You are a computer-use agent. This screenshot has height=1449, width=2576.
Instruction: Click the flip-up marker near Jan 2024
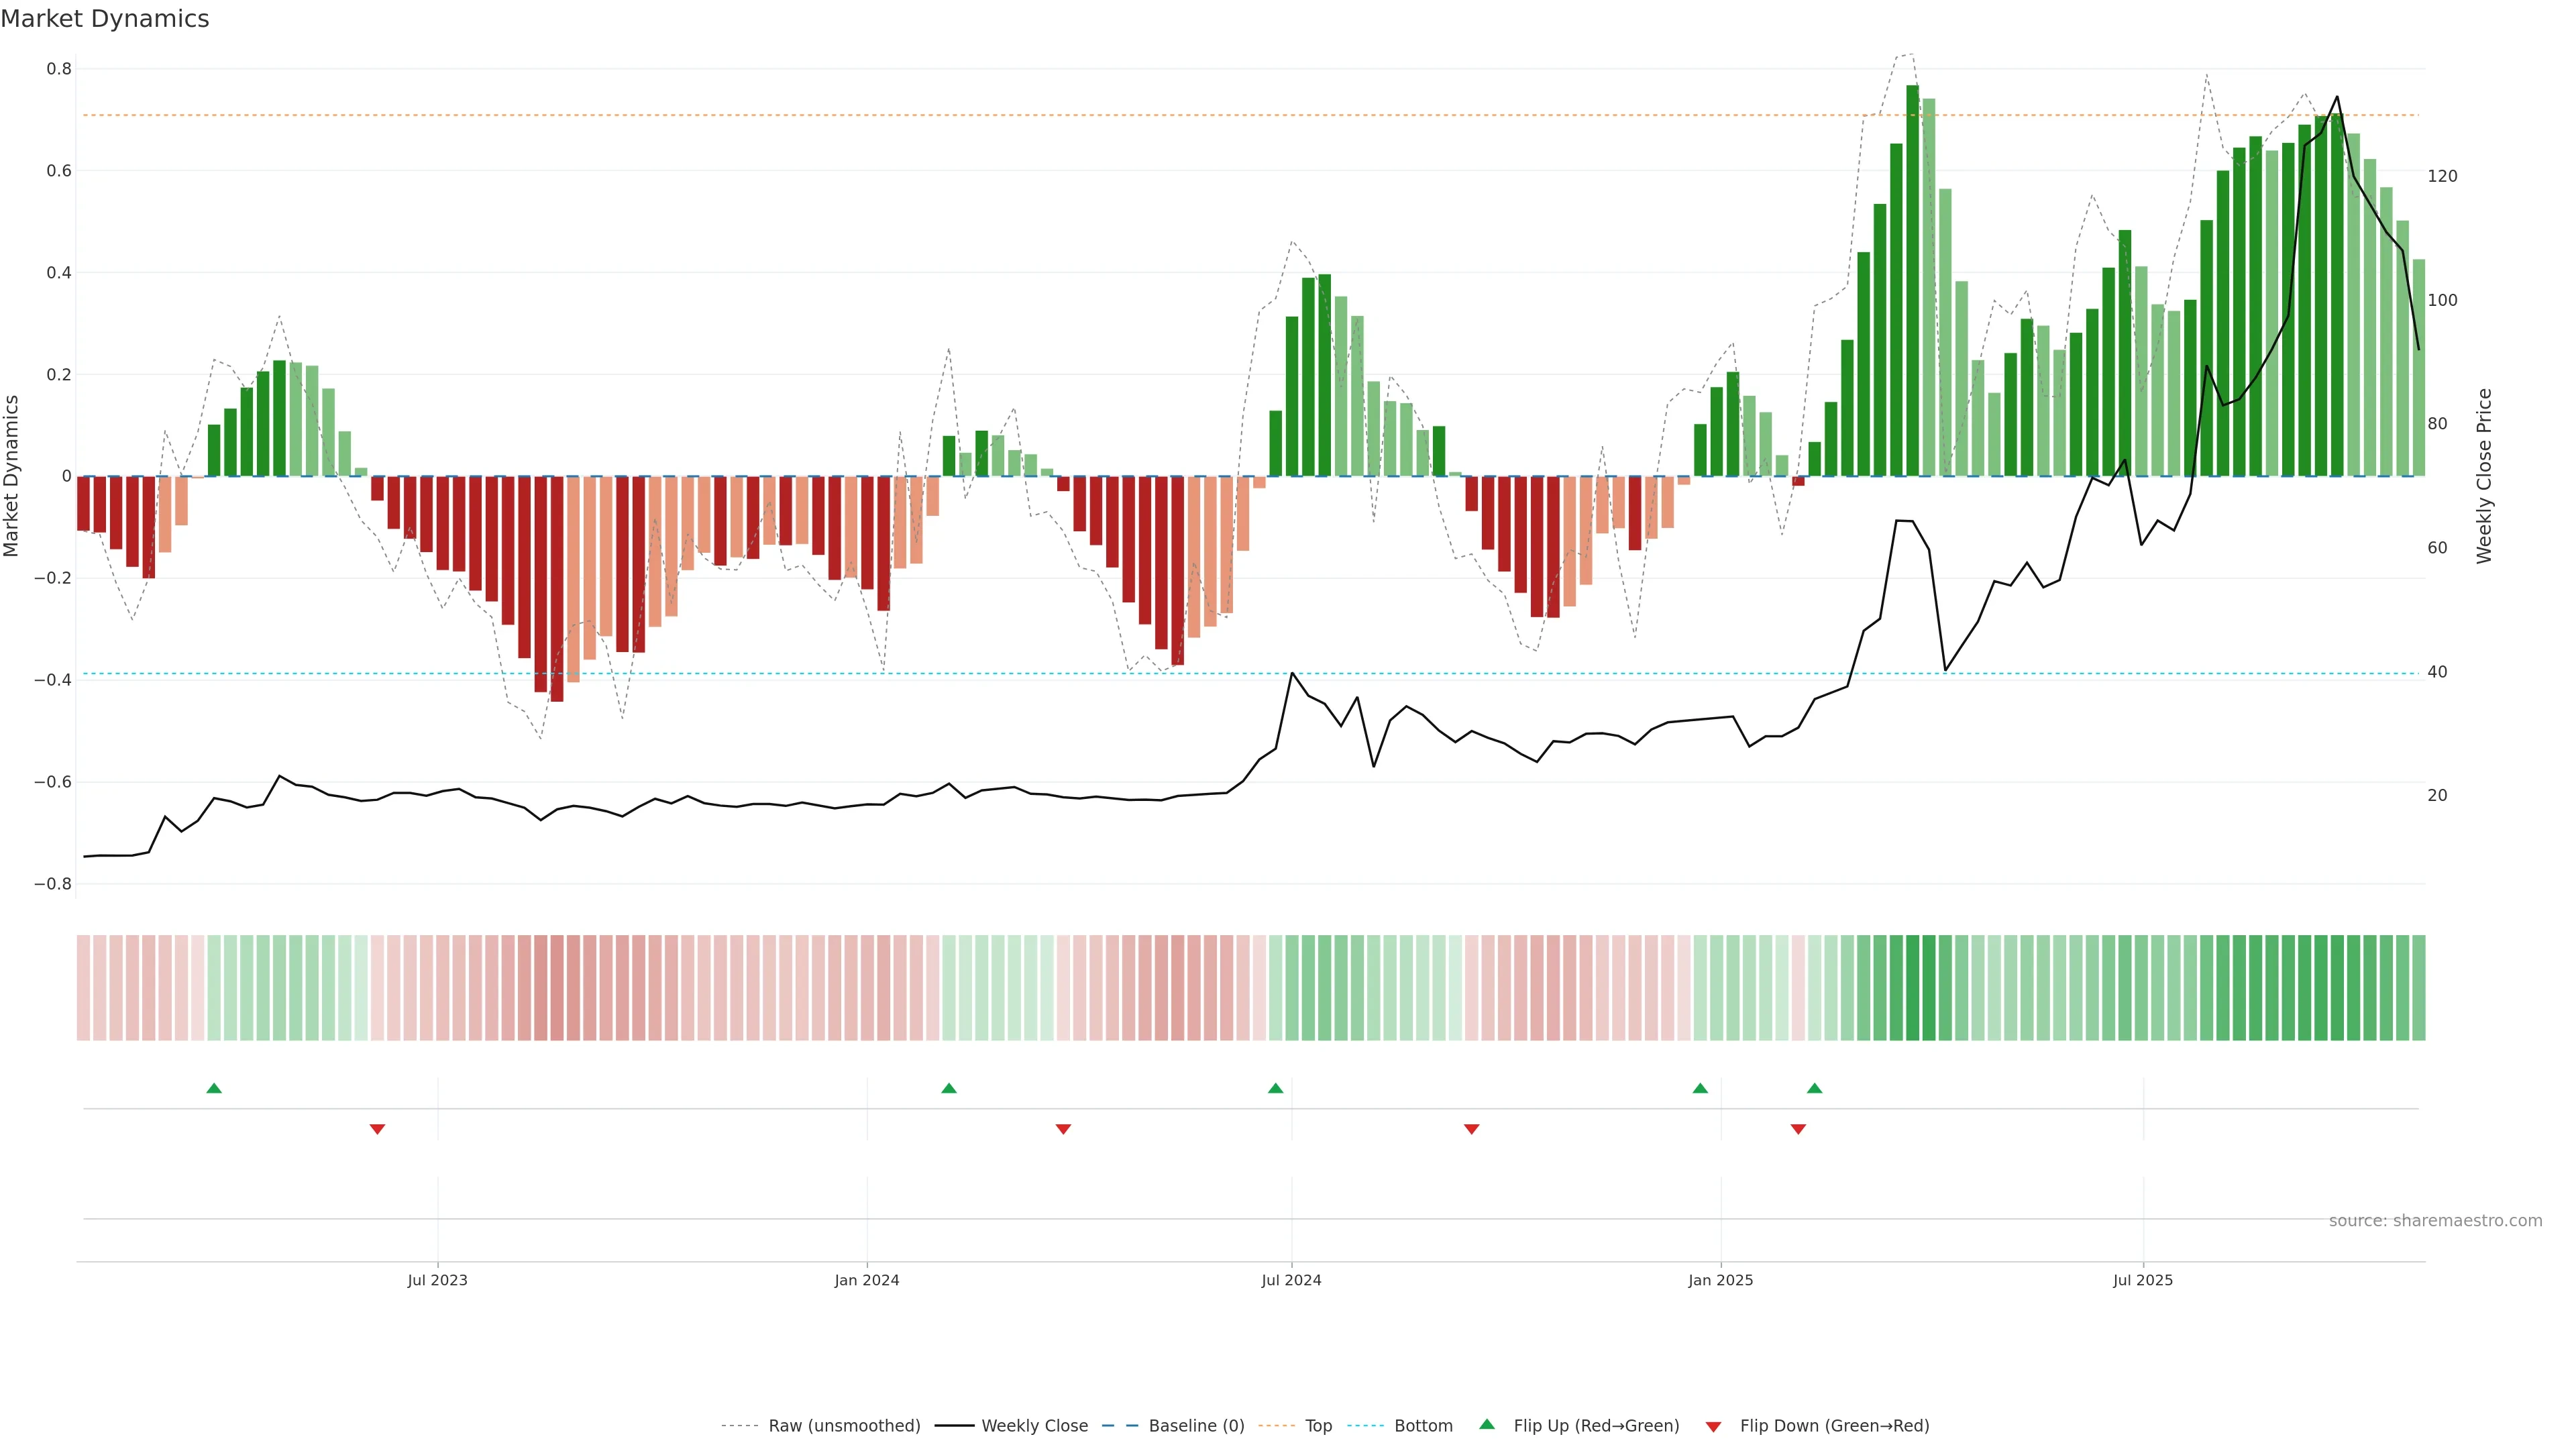(x=949, y=1088)
